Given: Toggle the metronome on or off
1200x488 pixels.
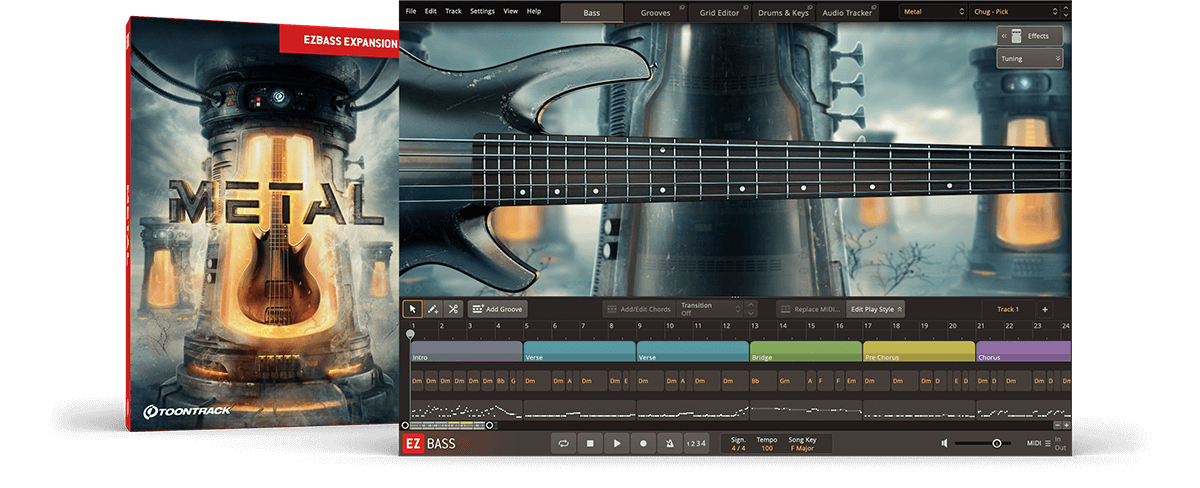Looking at the screenshot, I should tap(669, 443).
